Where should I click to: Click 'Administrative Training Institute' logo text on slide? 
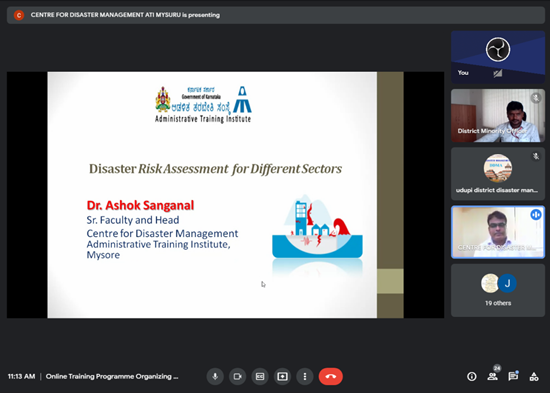tap(203, 119)
